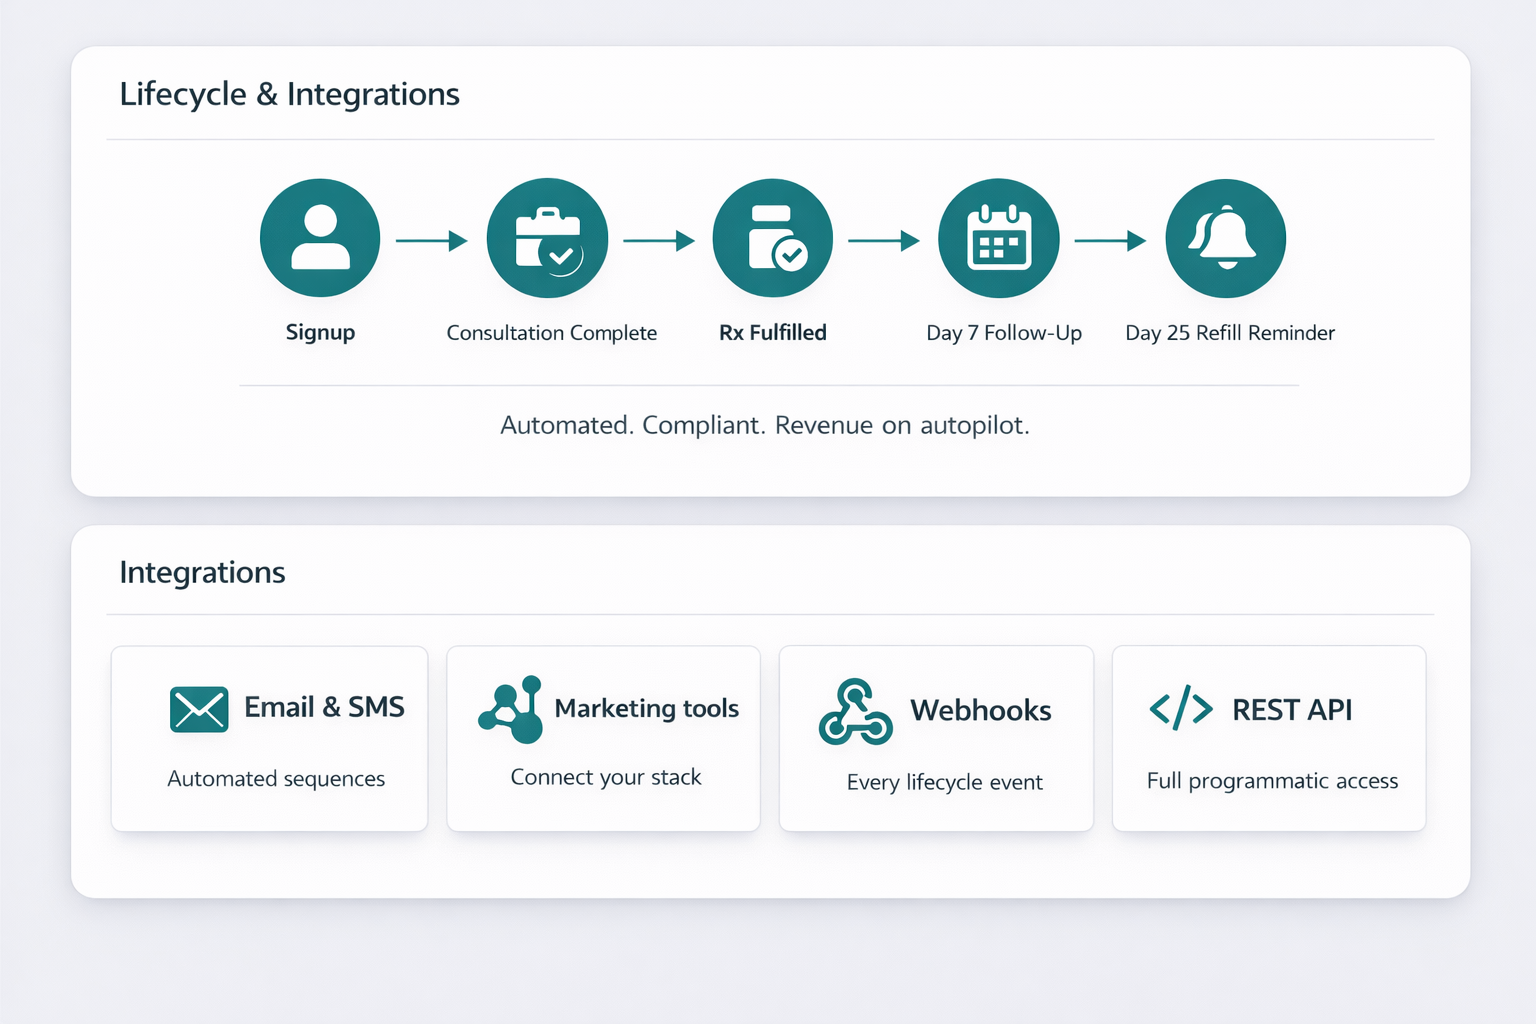Screen dimensions: 1536x1024
Task: Click 'Connect your stack' description text
Action: click(x=606, y=777)
